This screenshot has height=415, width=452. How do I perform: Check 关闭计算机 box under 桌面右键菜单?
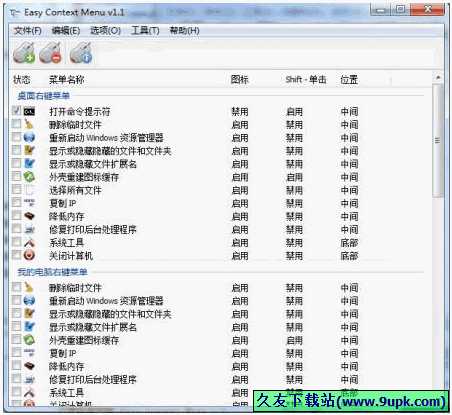click(x=16, y=255)
